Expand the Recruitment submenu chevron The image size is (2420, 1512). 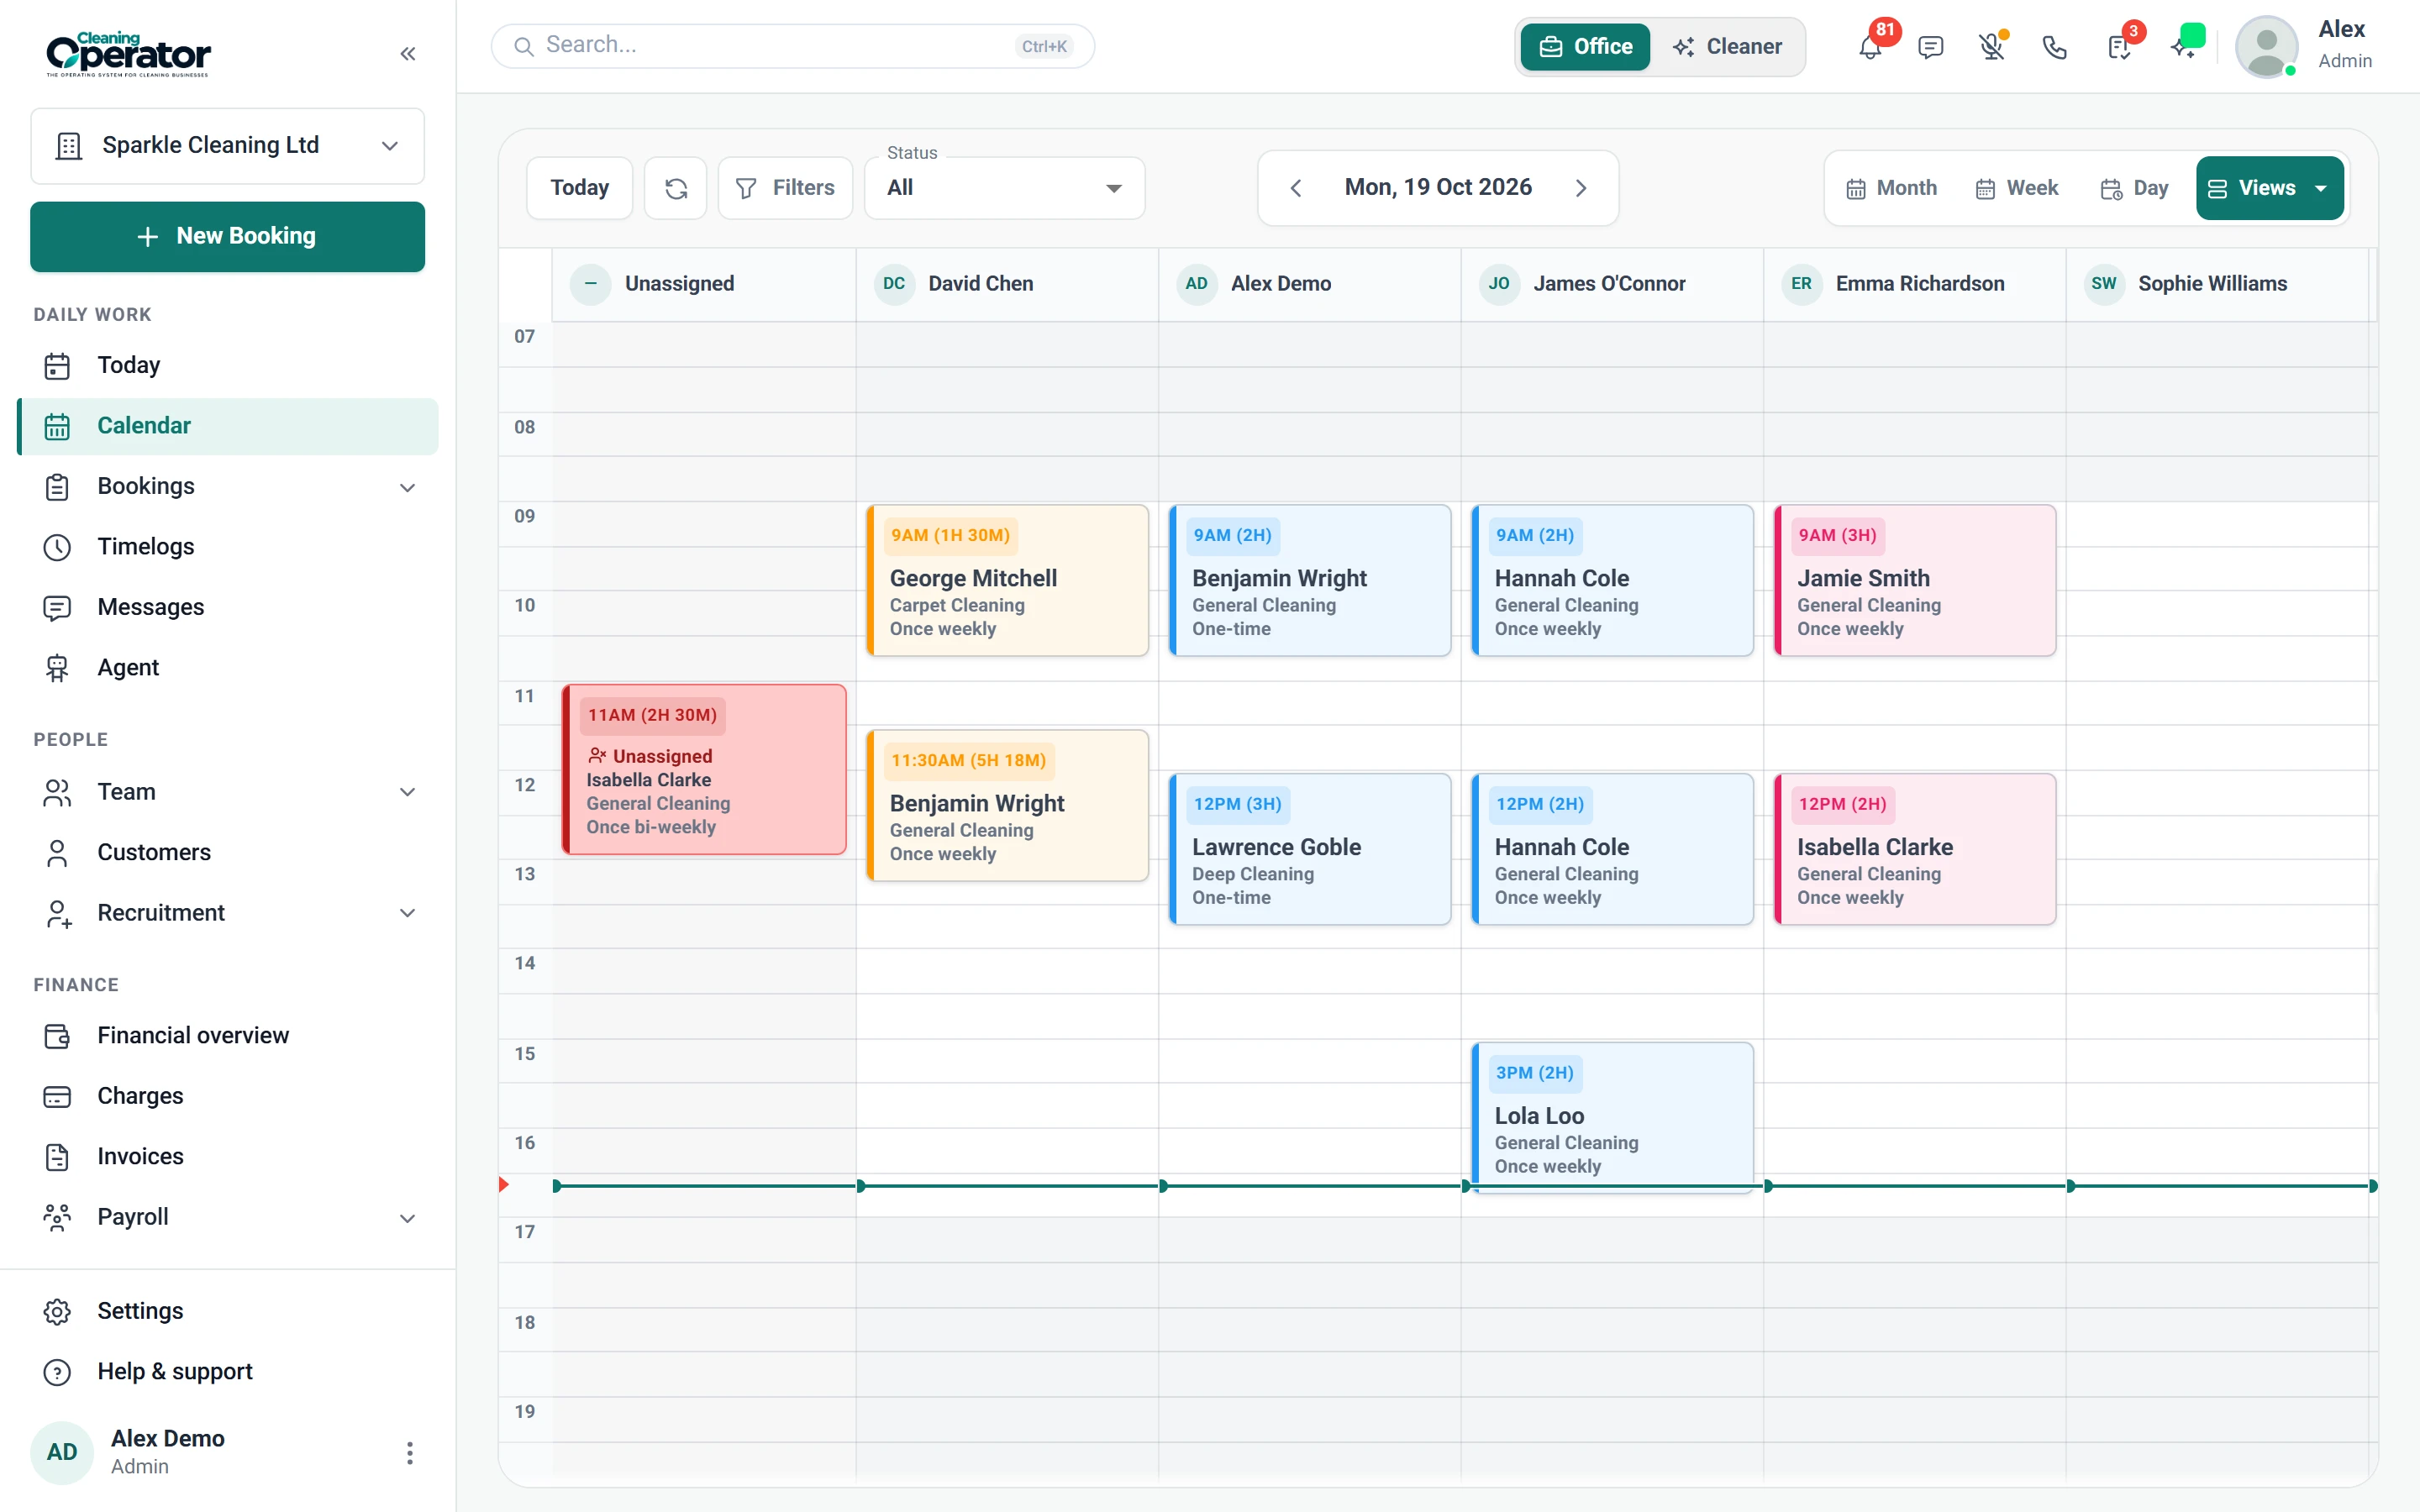pyautogui.click(x=407, y=913)
